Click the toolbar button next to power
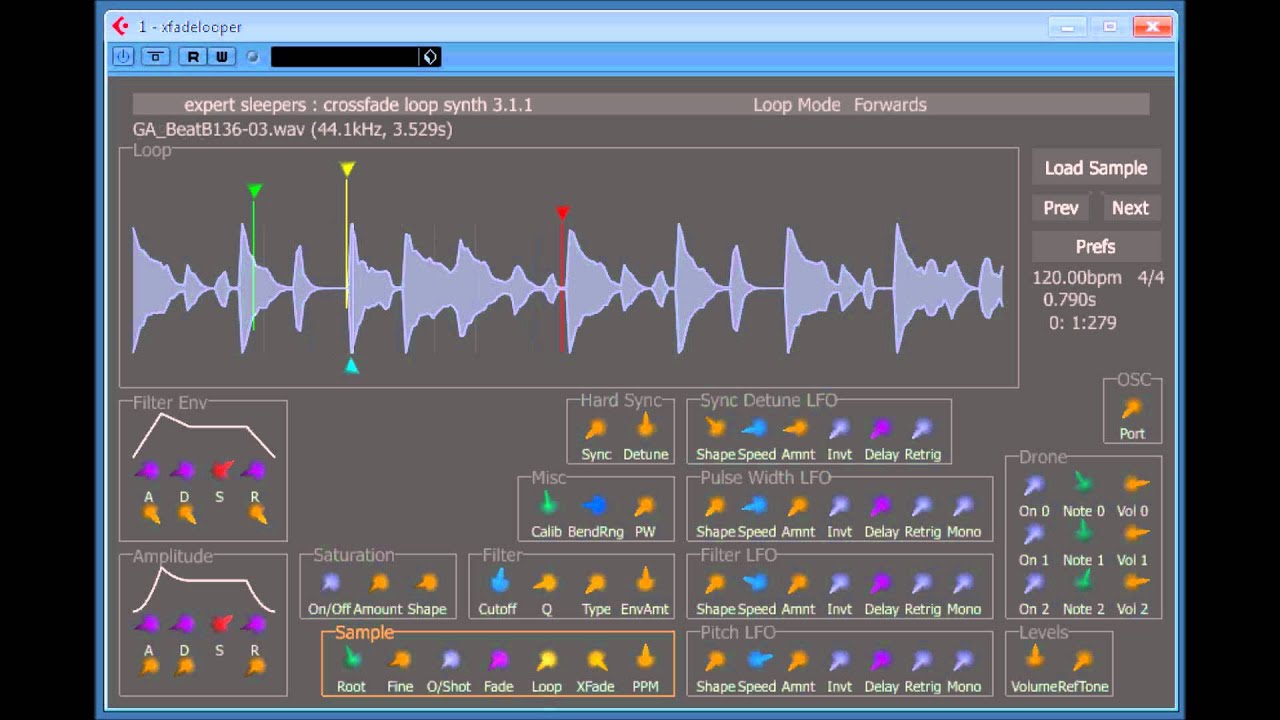This screenshot has width=1280, height=720. point(155,57)
